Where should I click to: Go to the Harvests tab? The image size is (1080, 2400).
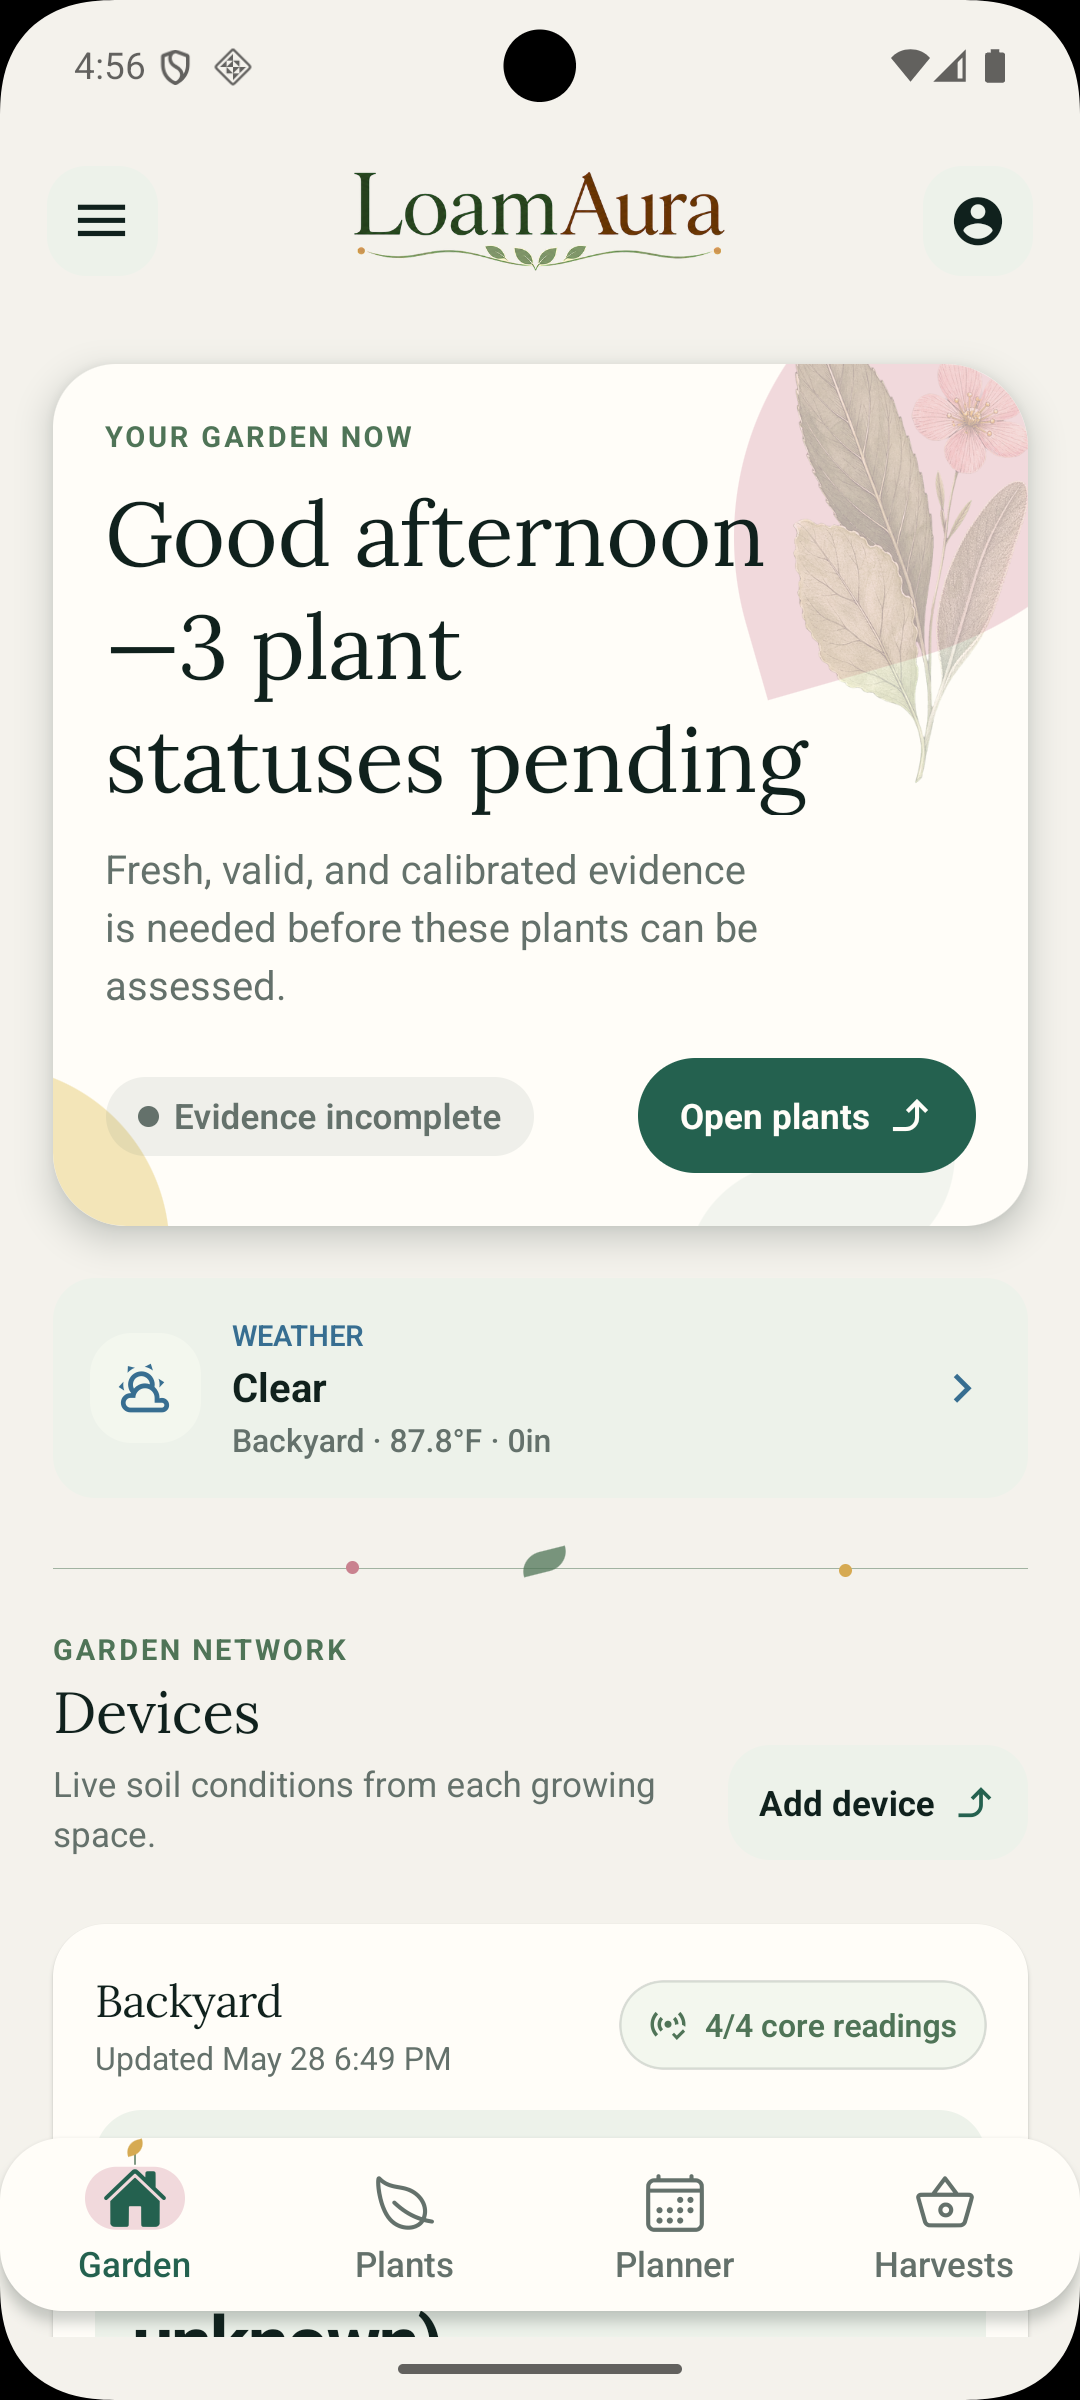click(944, 2226)
